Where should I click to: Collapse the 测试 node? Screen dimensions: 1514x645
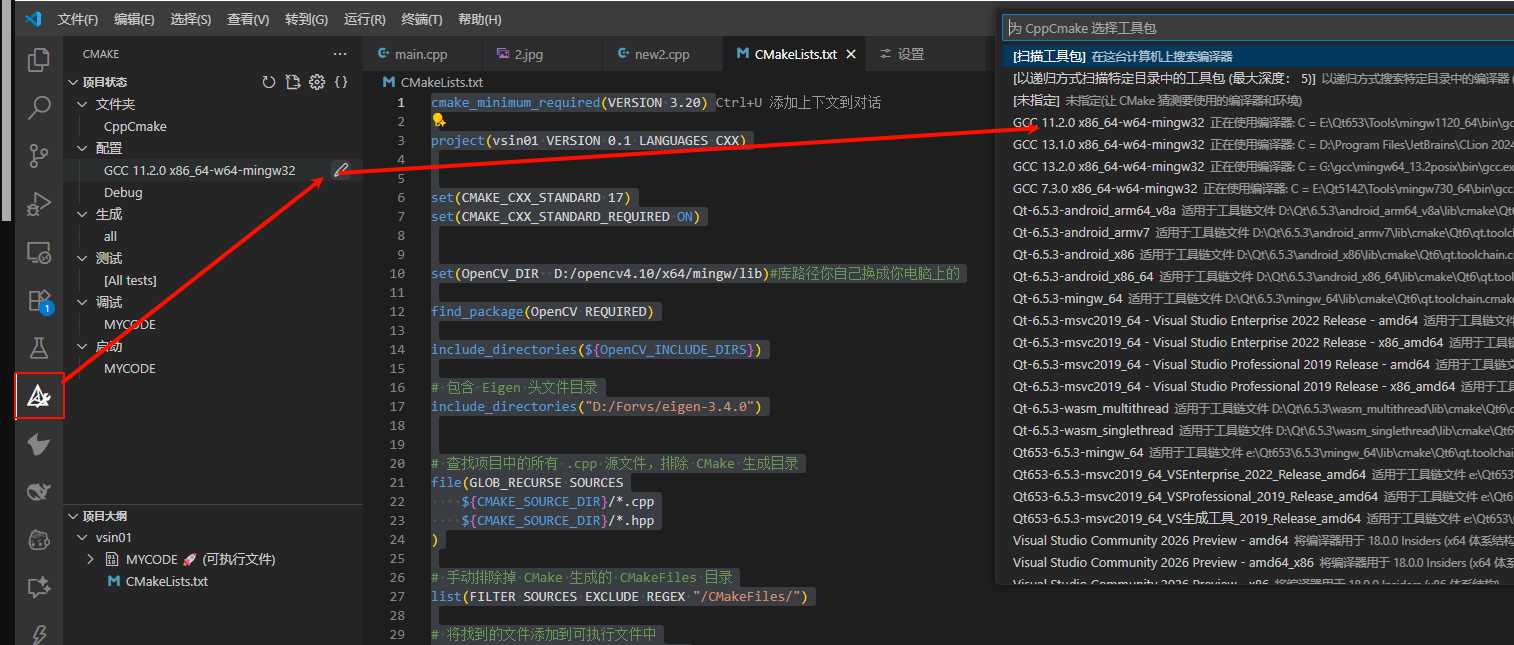click(82, 258)
